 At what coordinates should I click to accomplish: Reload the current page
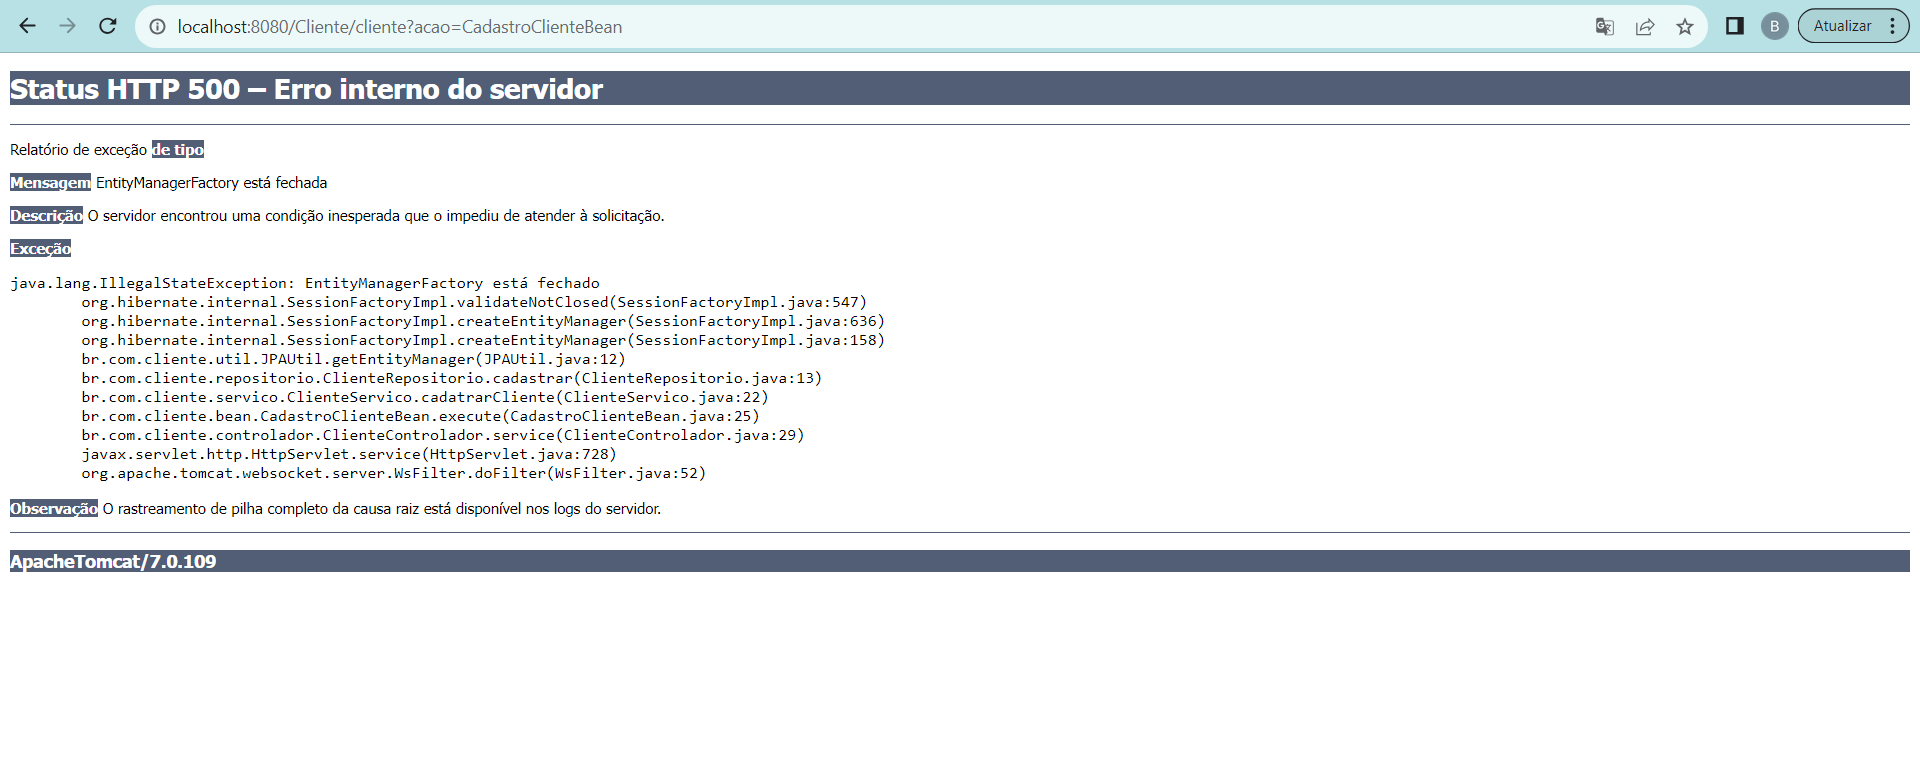click(x=108, y=26)
